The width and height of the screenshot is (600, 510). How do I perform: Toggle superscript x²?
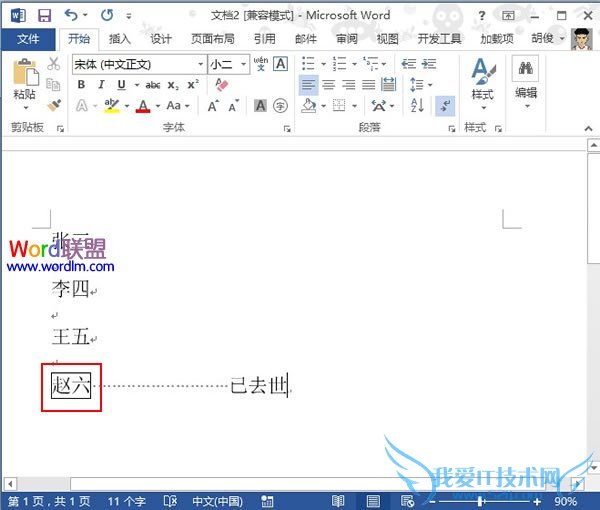(193, 85)
